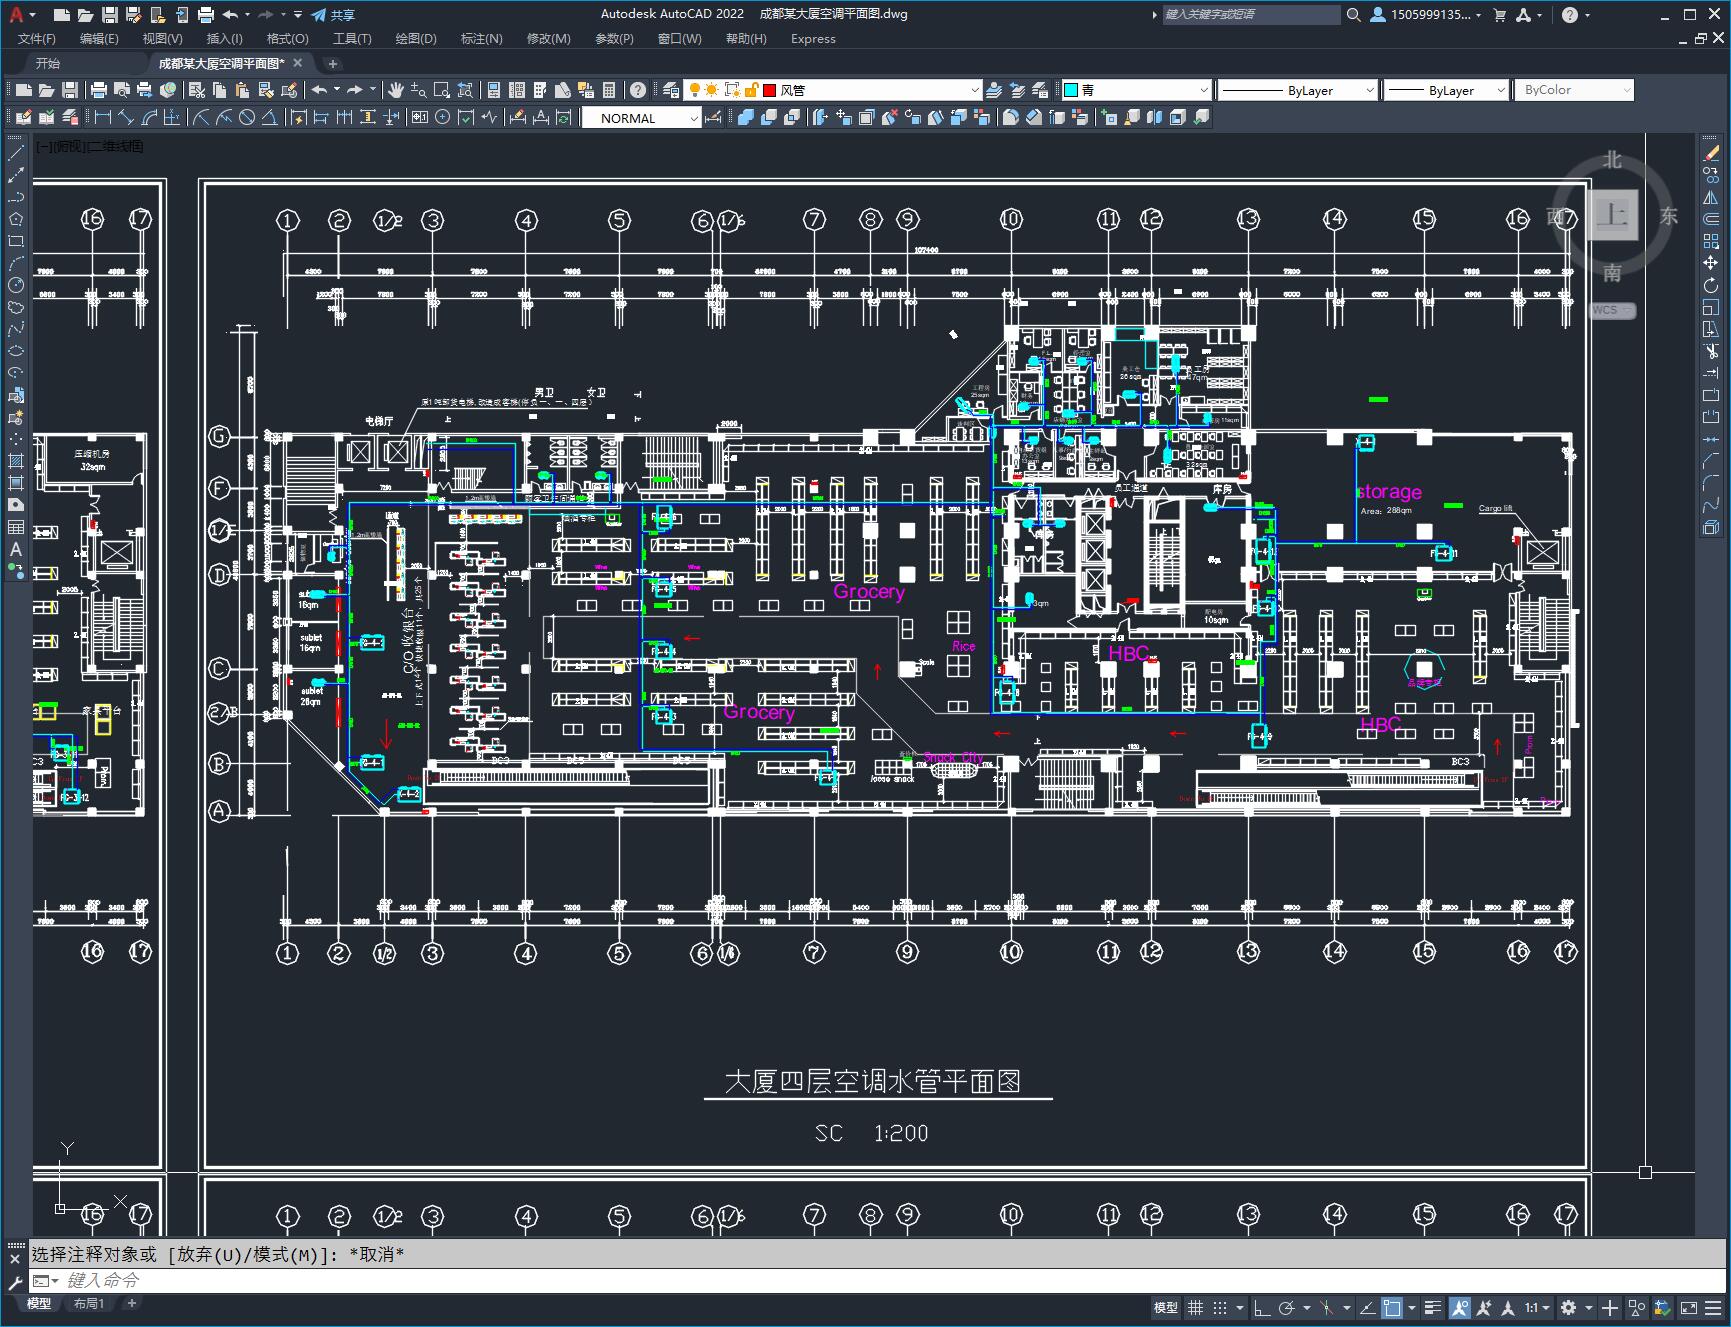This screenshot has width=1731, height=1327.
Task: Toggle polar tracking in status bar
Action: [x=1287, y=1308]
